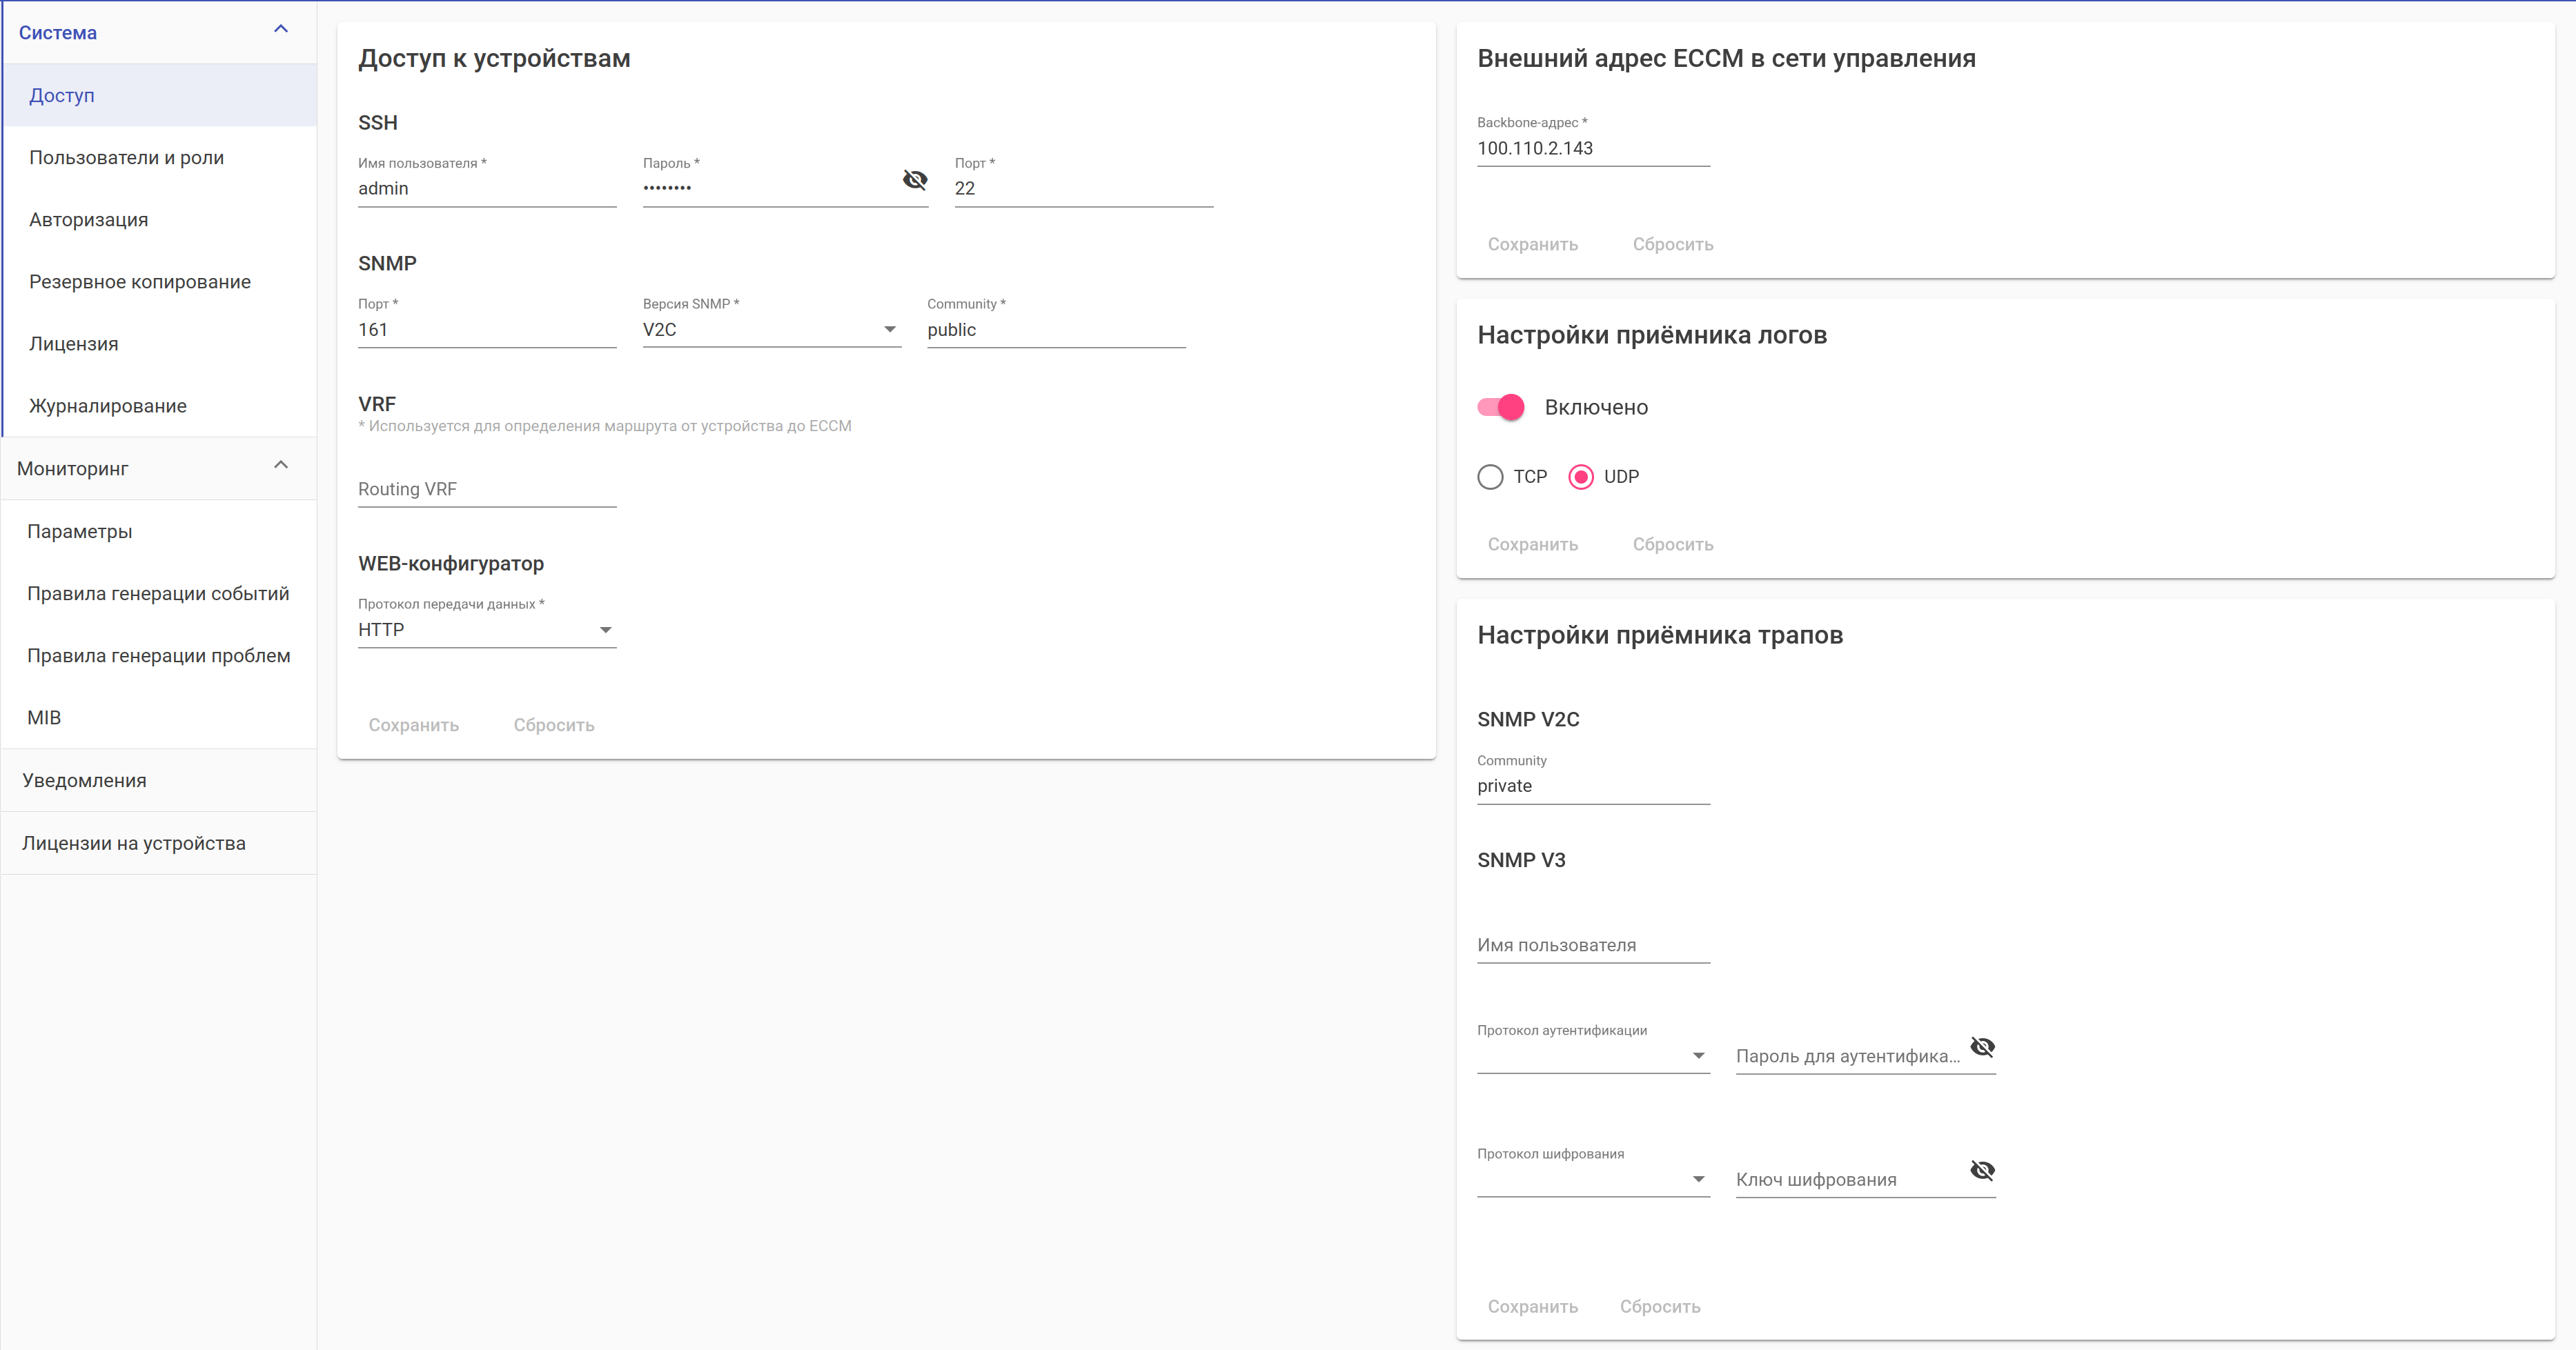Screen dimensions: 2576x1350
Task: Select the TCP radio button
Action: tap(1490, 477)
